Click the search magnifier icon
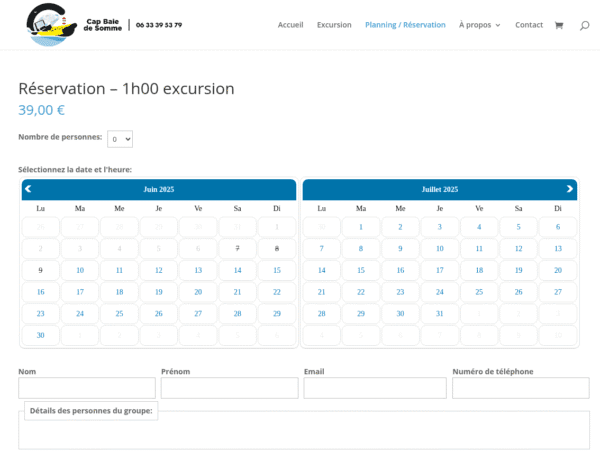Viewport: 600px width, 461px height. tap(584, 25)
